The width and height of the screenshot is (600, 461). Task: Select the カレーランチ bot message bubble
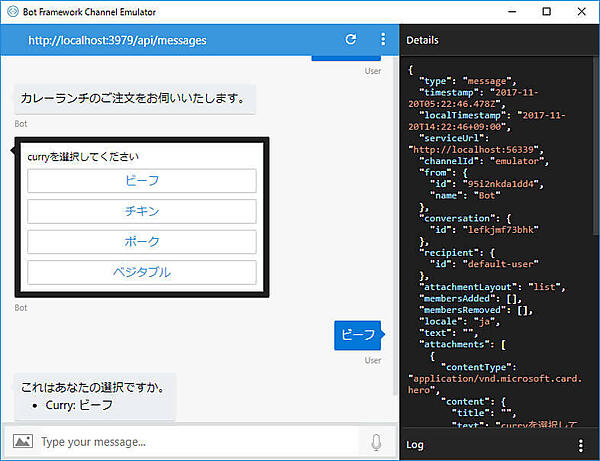click(132, 99)
